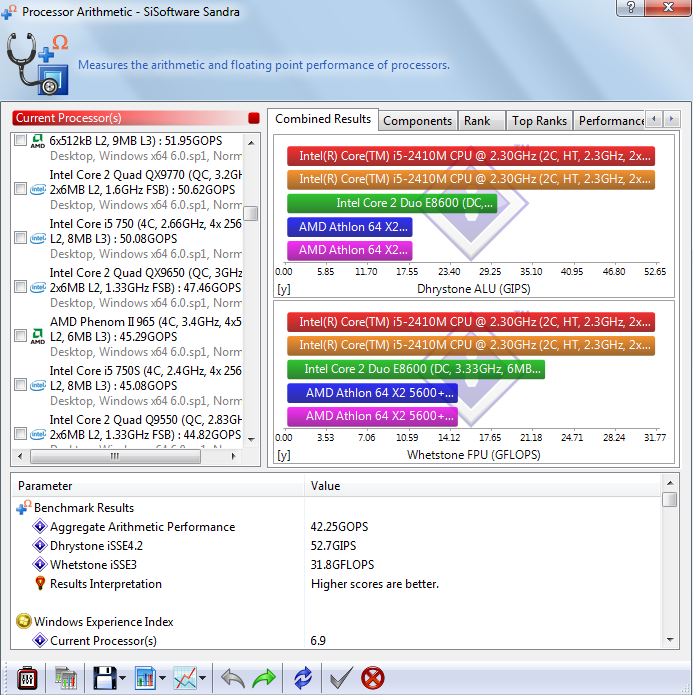Image resolution: width=693 pixels, height=695 pixels.
Task: Click the results table scroll-down arrow
Action: [670, 640]
